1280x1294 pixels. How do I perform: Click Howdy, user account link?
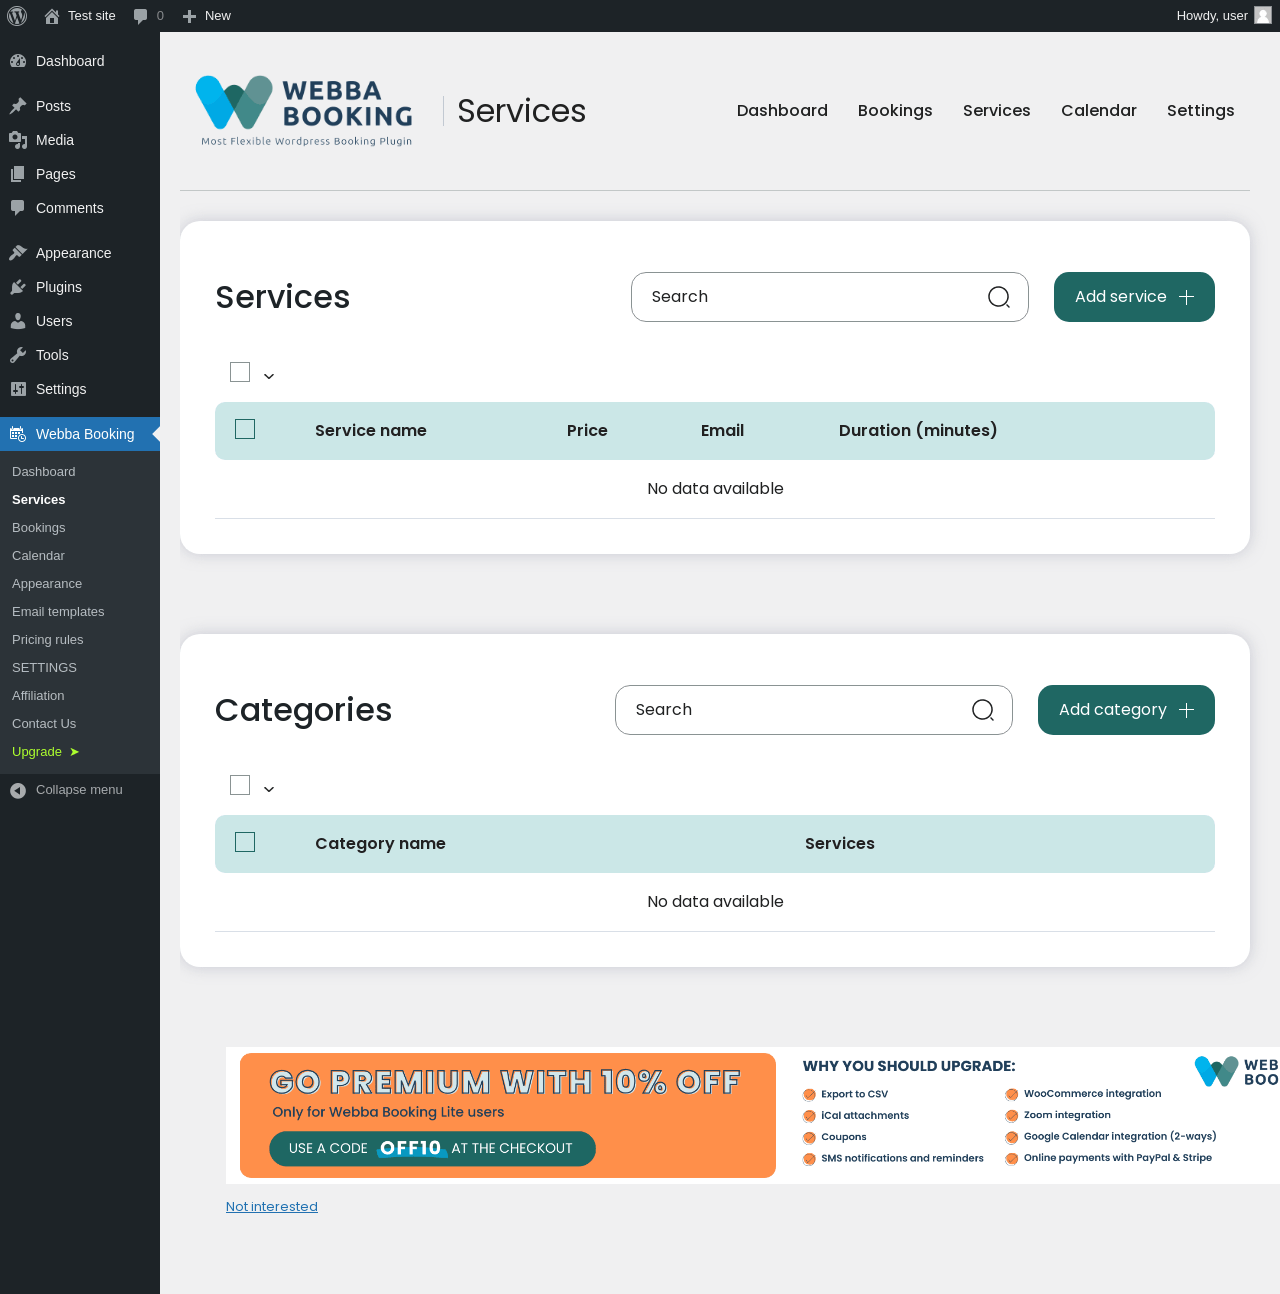coord(1224,16)
